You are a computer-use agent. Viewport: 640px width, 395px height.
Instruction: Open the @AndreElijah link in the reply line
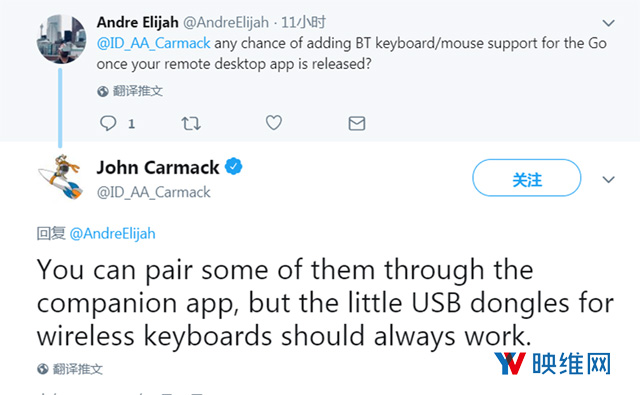113,234
